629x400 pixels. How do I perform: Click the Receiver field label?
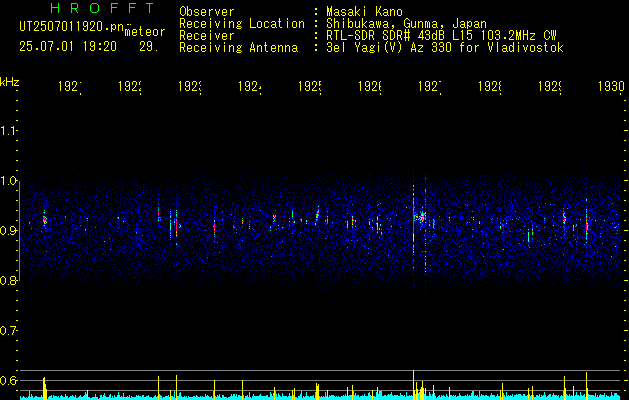click(x=207, y=36)
